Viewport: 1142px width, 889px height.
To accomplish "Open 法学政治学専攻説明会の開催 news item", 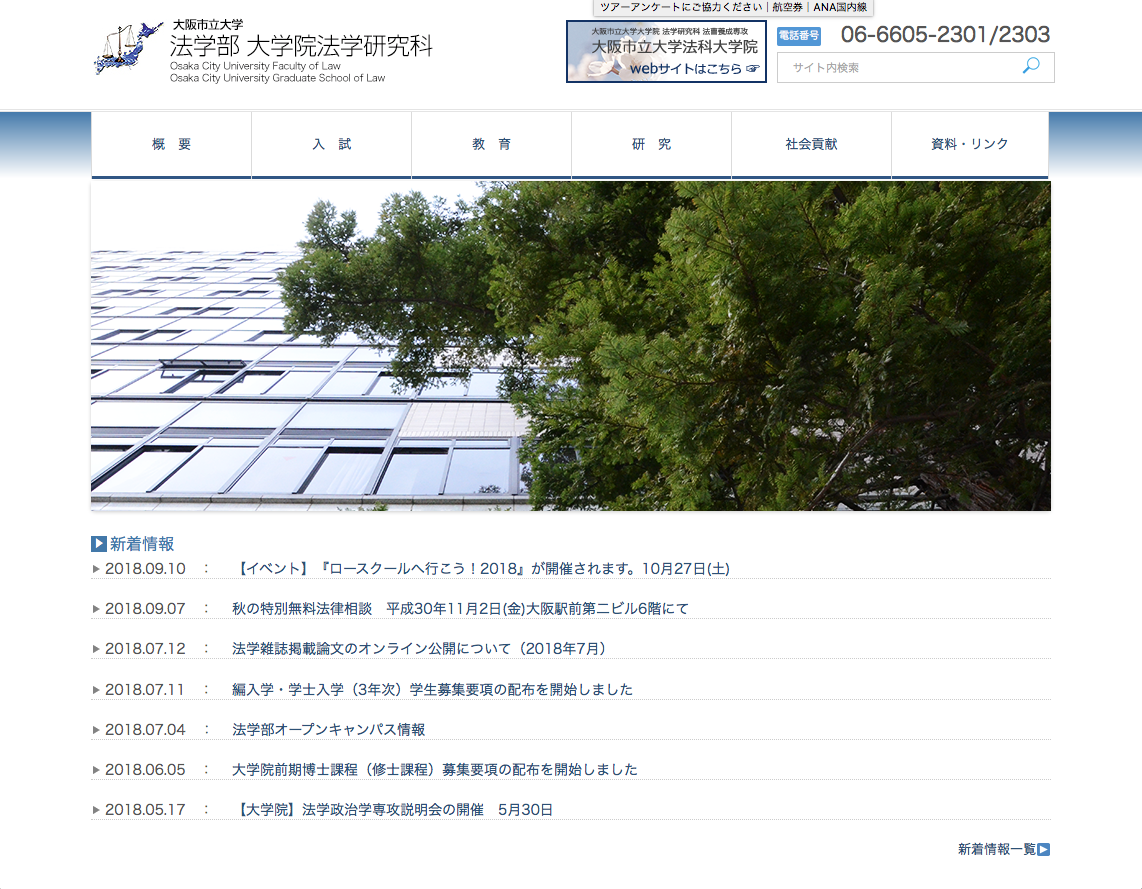I will (393, 810).
